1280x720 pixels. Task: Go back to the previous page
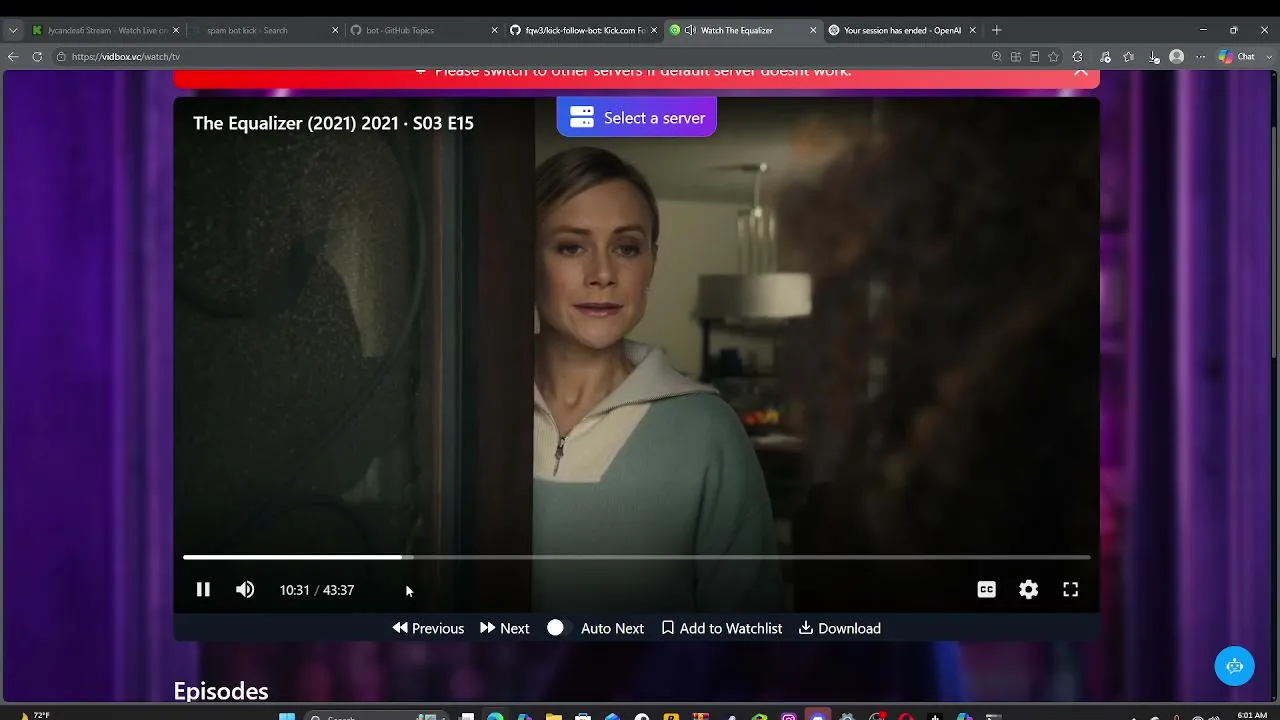[x=13, y=57]
